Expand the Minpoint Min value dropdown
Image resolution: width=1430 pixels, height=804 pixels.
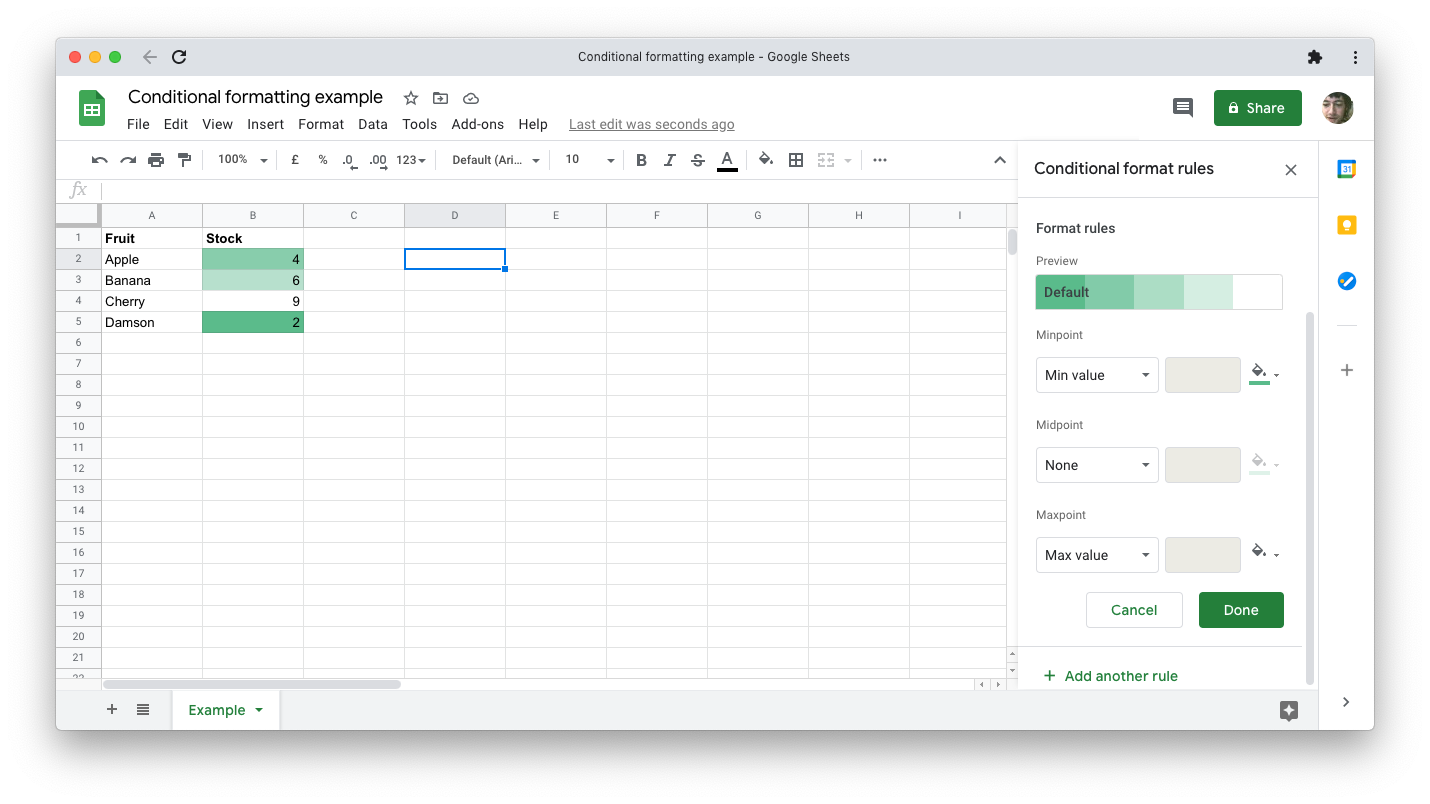click(x=1097, y=375)
